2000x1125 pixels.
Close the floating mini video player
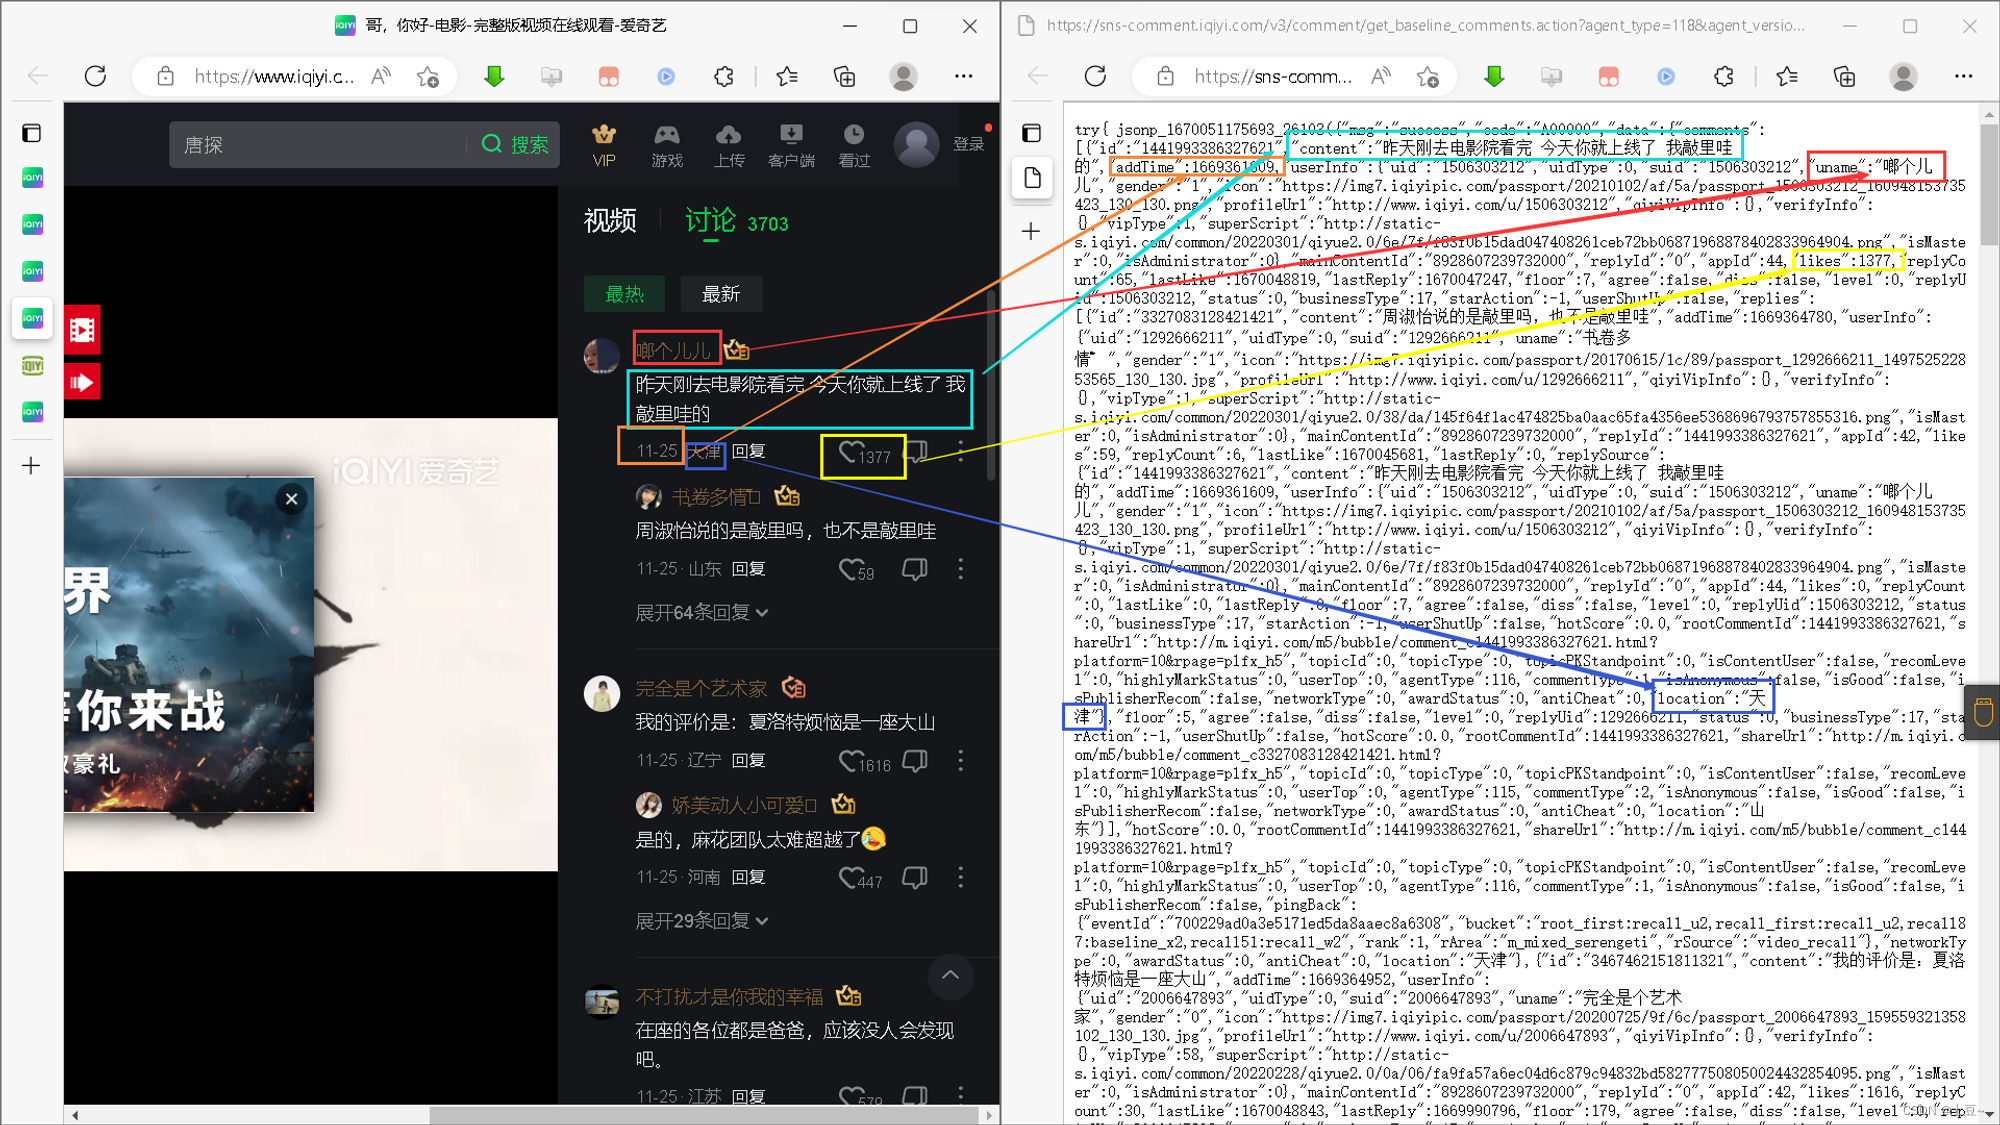click(x=291, y=499)
